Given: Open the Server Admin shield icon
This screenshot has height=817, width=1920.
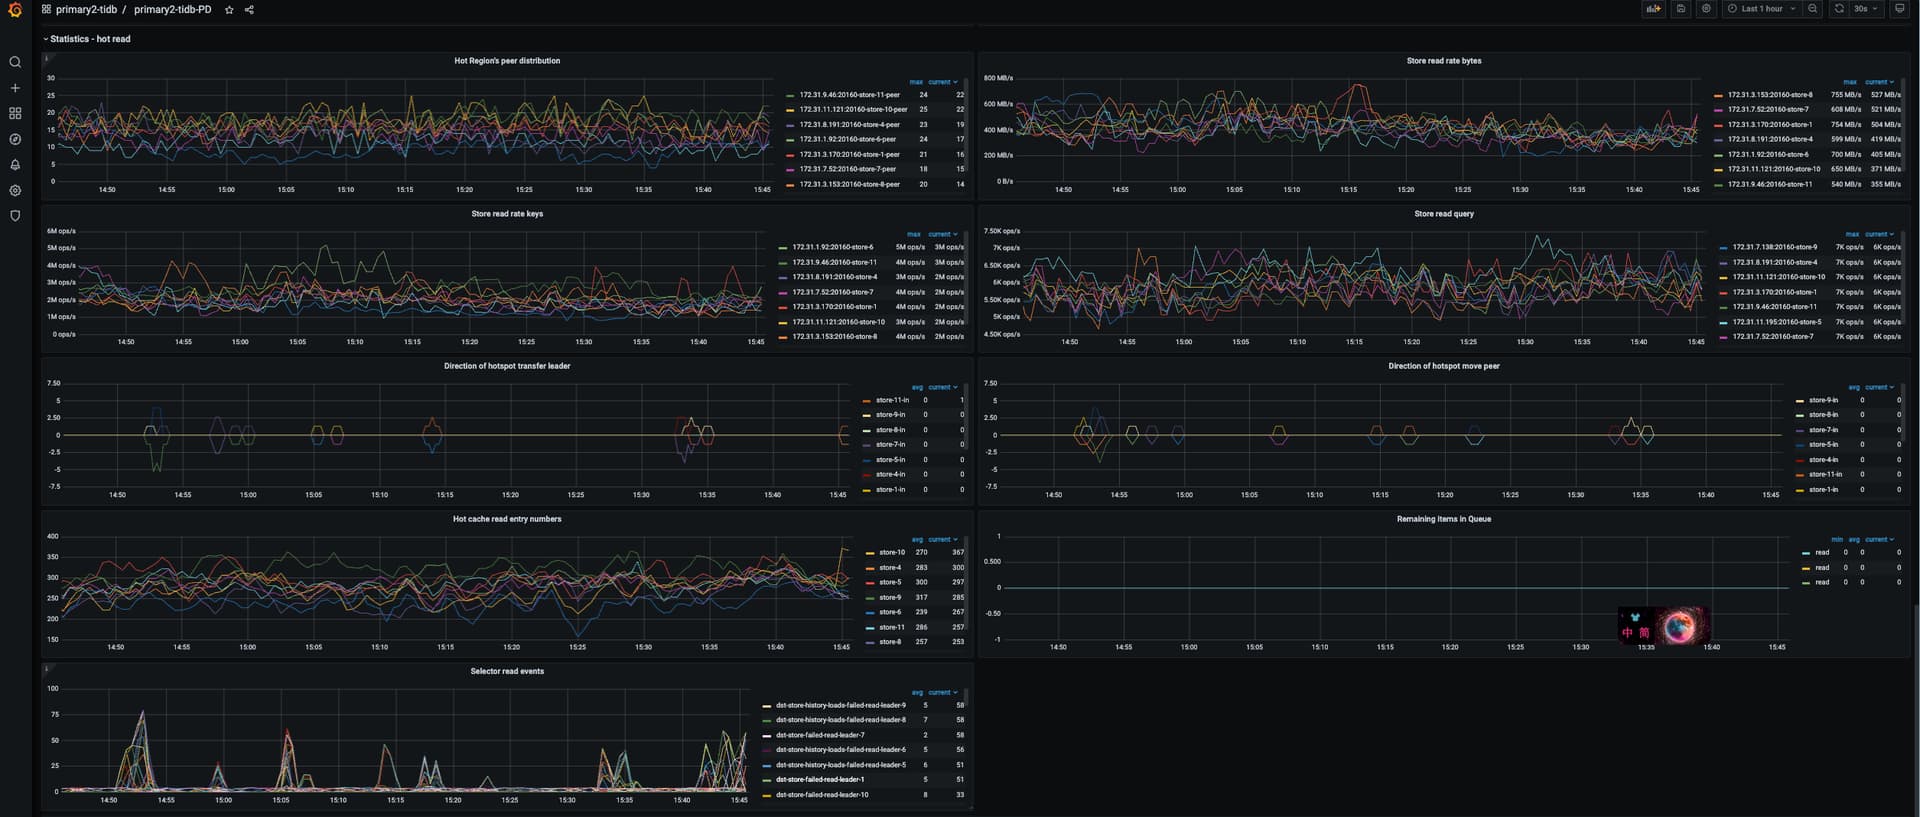Looking at the screenshot, I should (15, 216).
